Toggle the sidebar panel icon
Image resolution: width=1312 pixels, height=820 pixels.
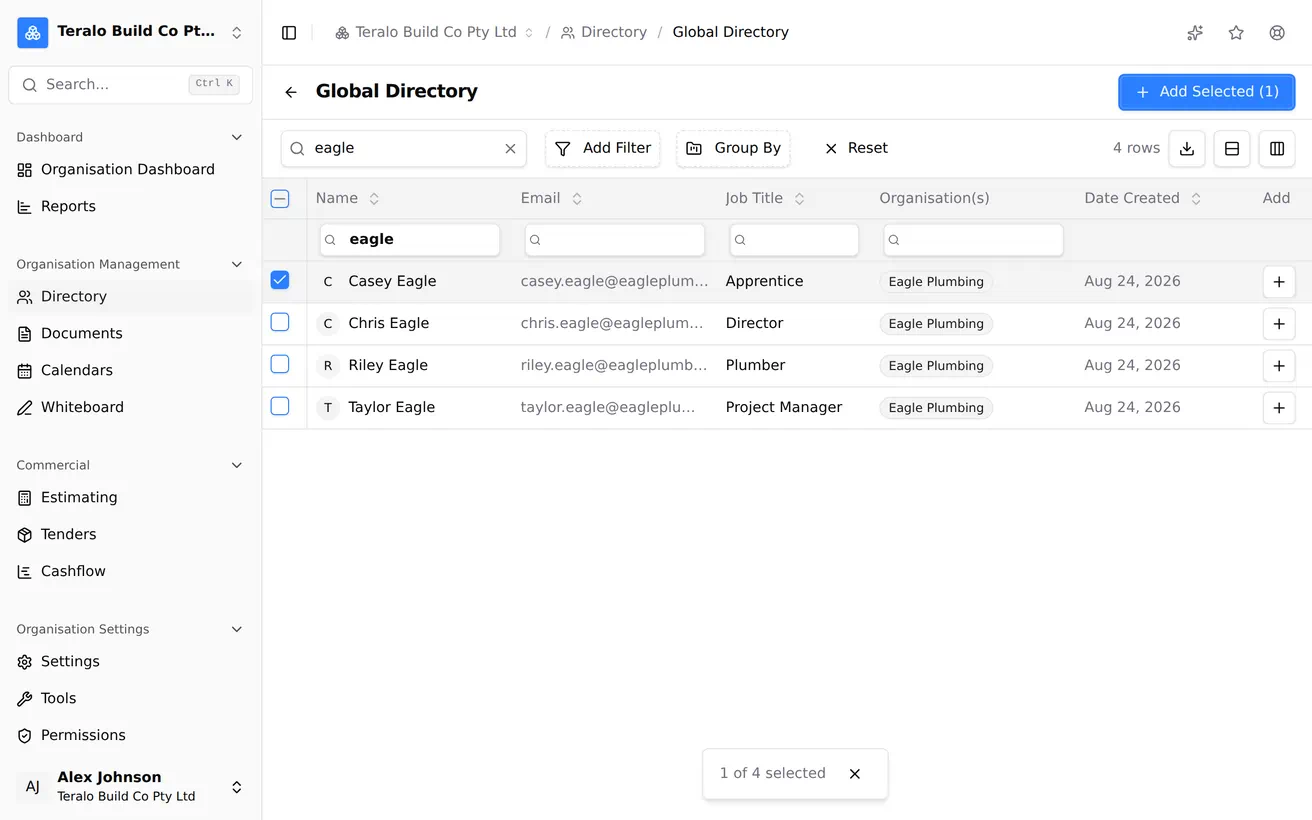(x=289, y=33)
